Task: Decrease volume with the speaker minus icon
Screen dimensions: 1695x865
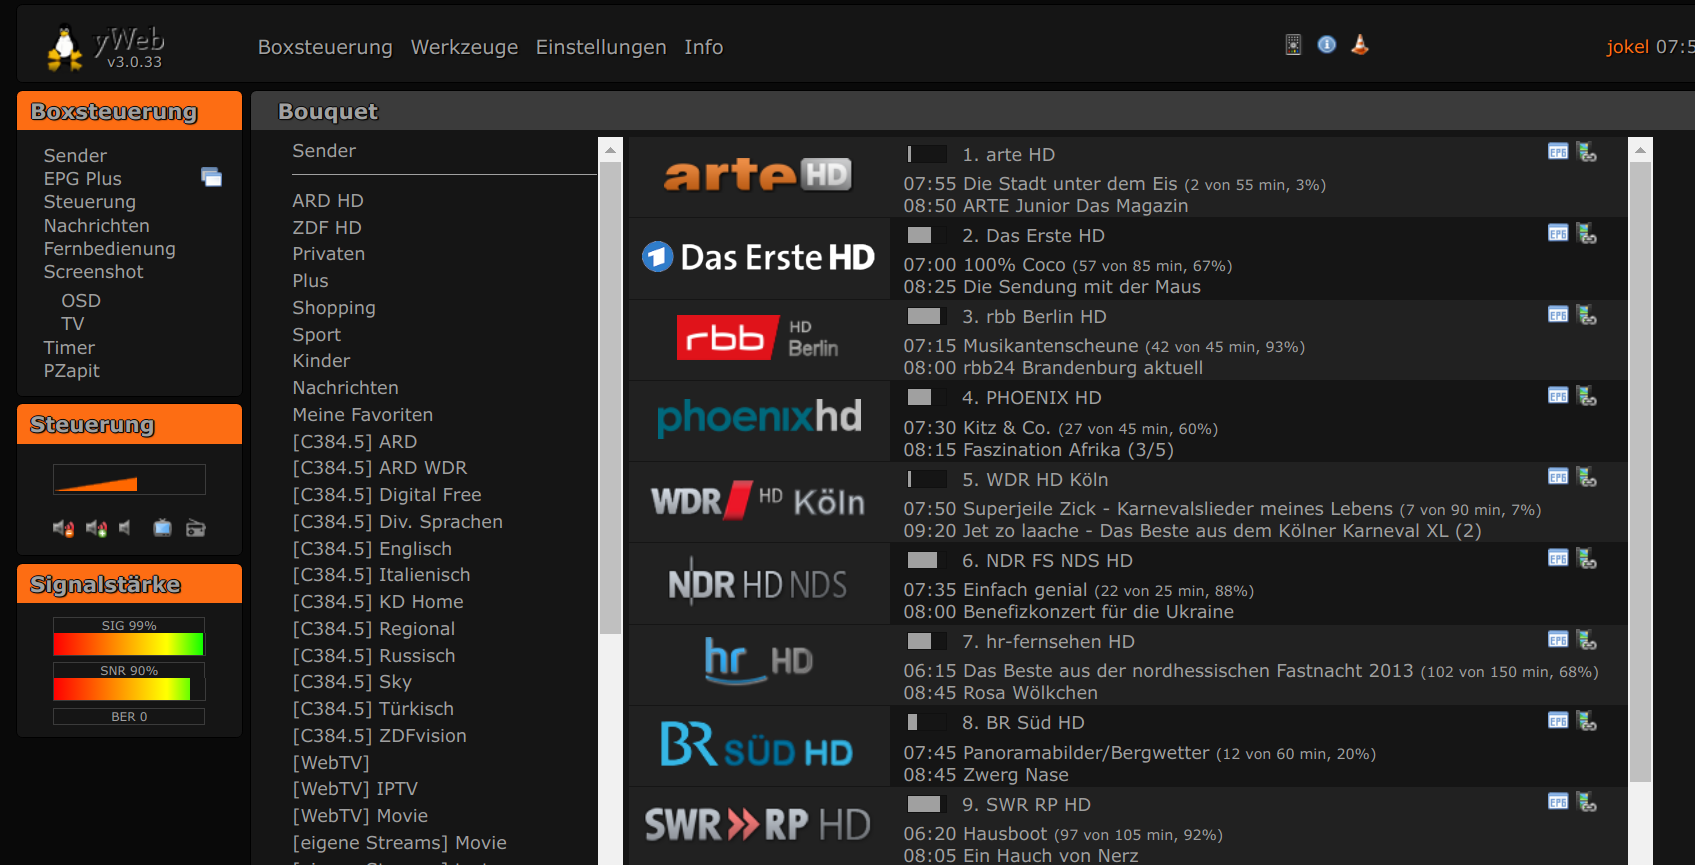Action: 63,528
